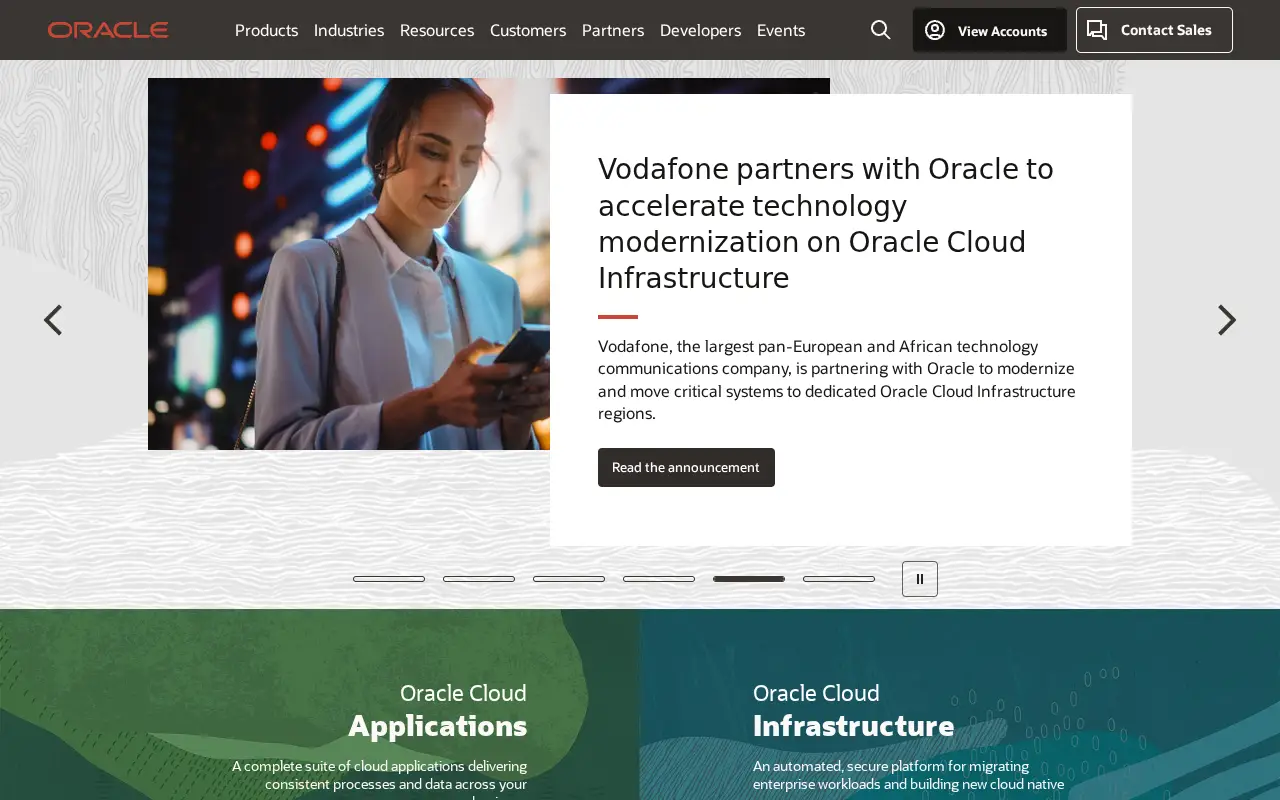
Task: Open the Resources menu
Action: click(437, 30)
